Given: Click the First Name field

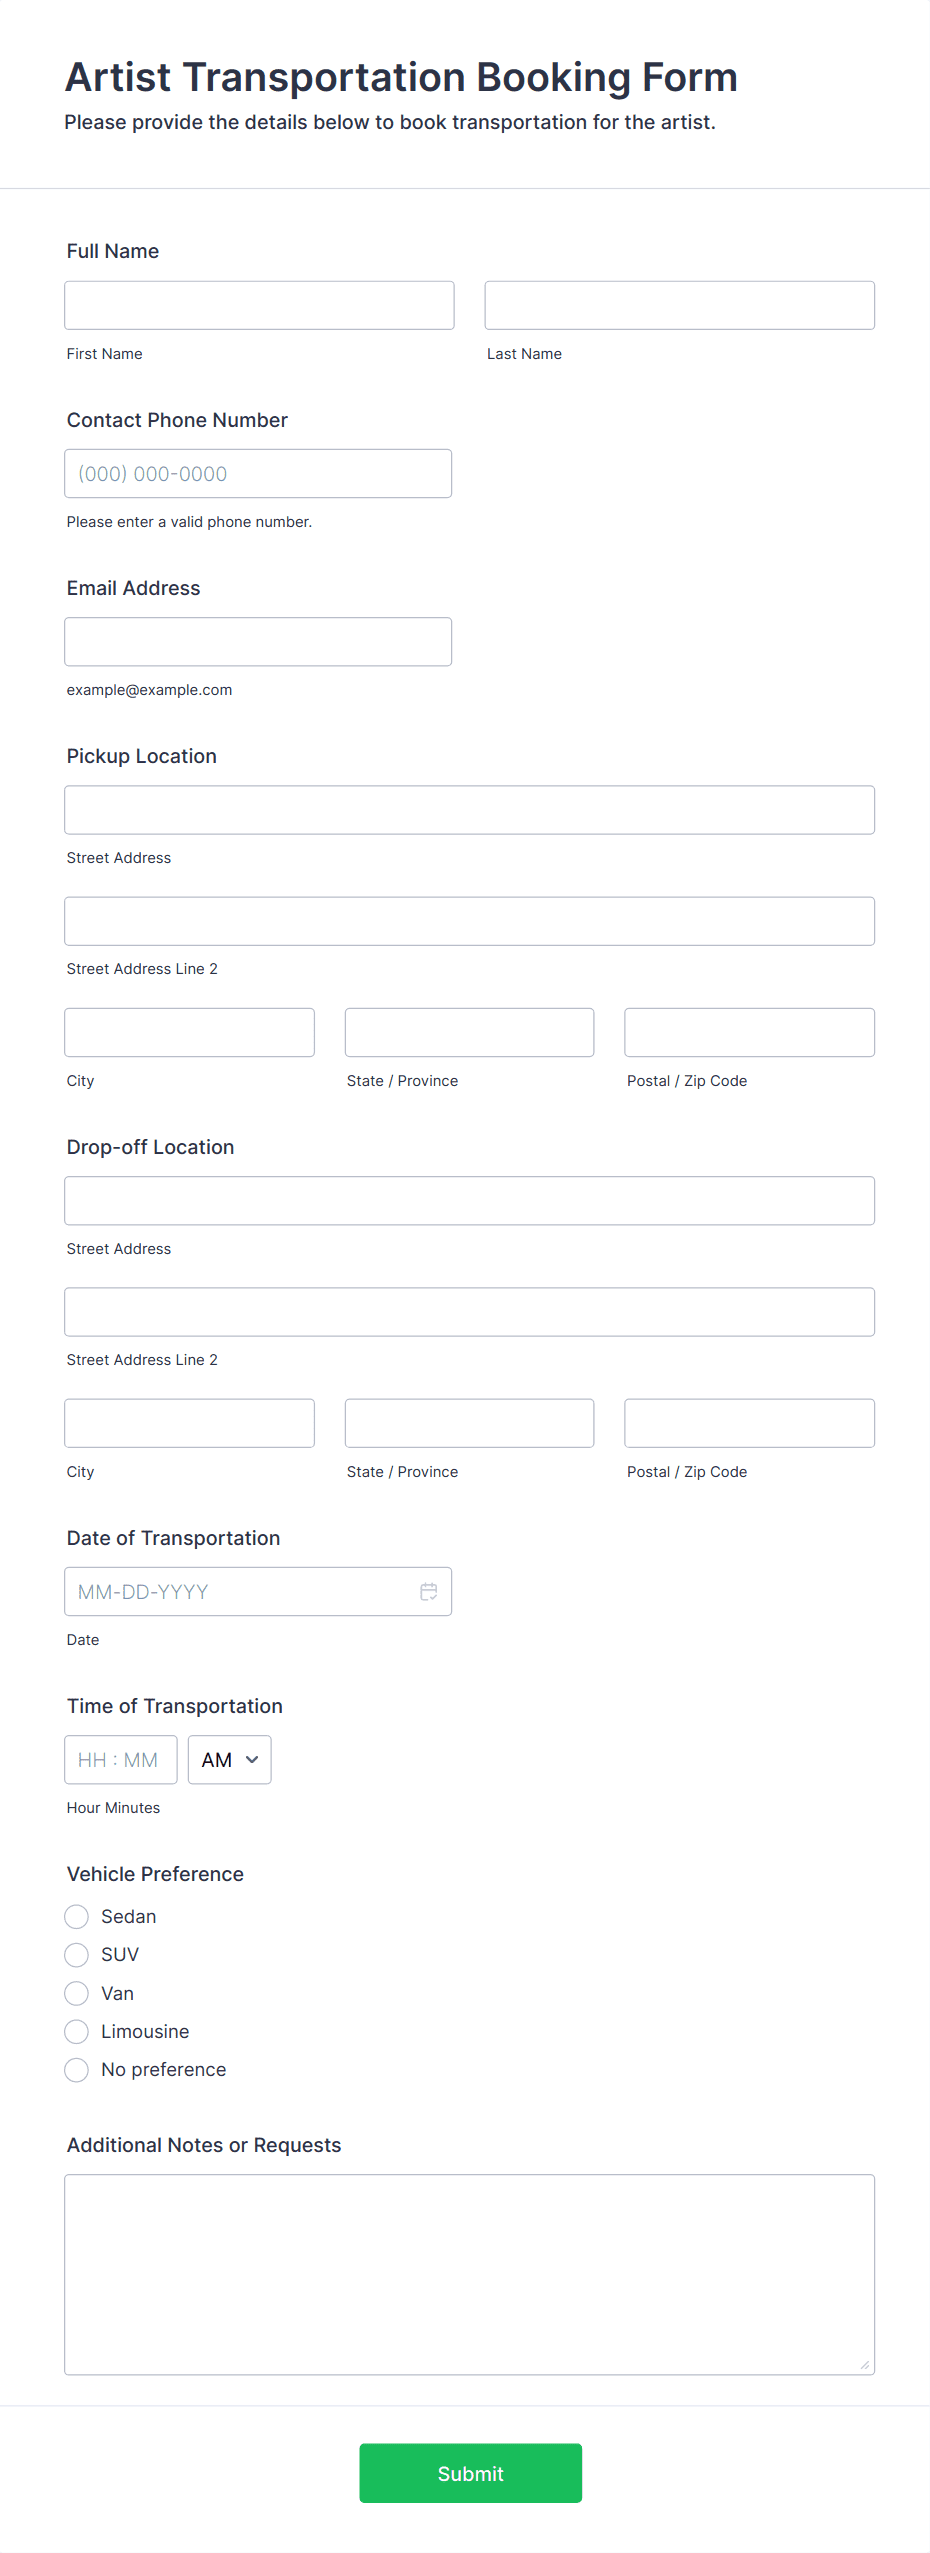Looking at the screenshot, I should (x=259, y=305).
